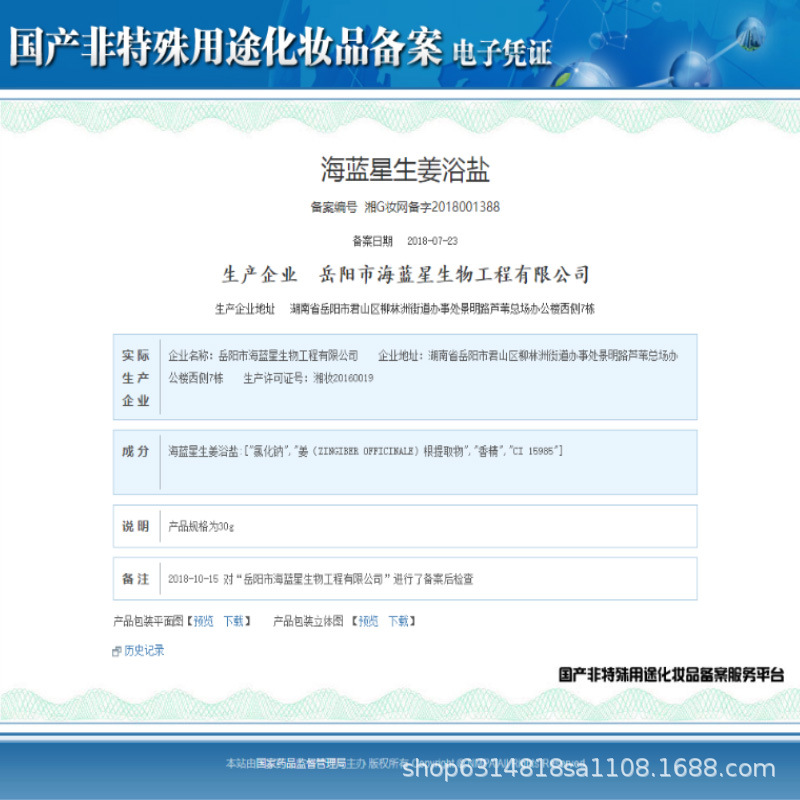
Task: Click the 历史记录 window icon
Action: coord(116,652)
